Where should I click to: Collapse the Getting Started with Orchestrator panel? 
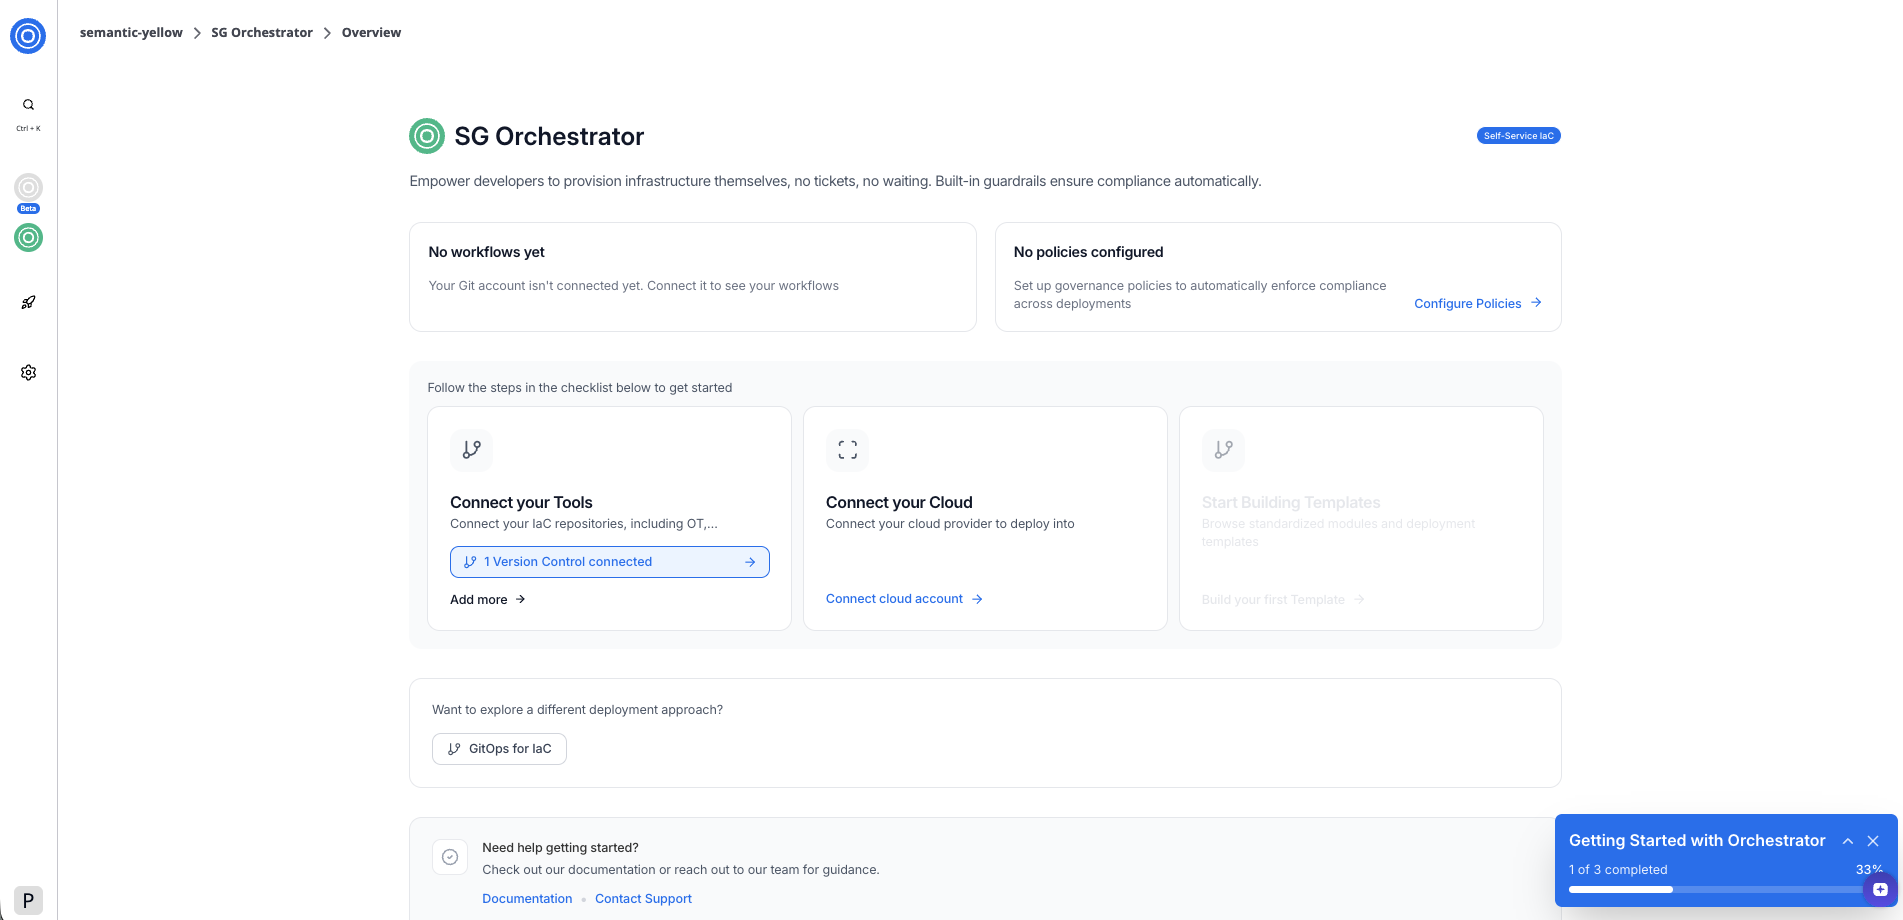click(x=1848, y=841)
